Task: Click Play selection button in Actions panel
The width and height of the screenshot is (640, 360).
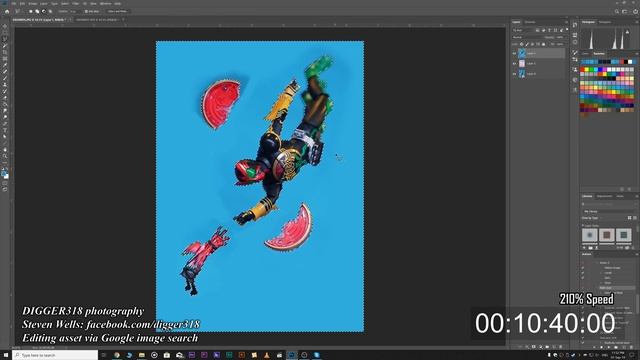Action: tap(609, 347)
